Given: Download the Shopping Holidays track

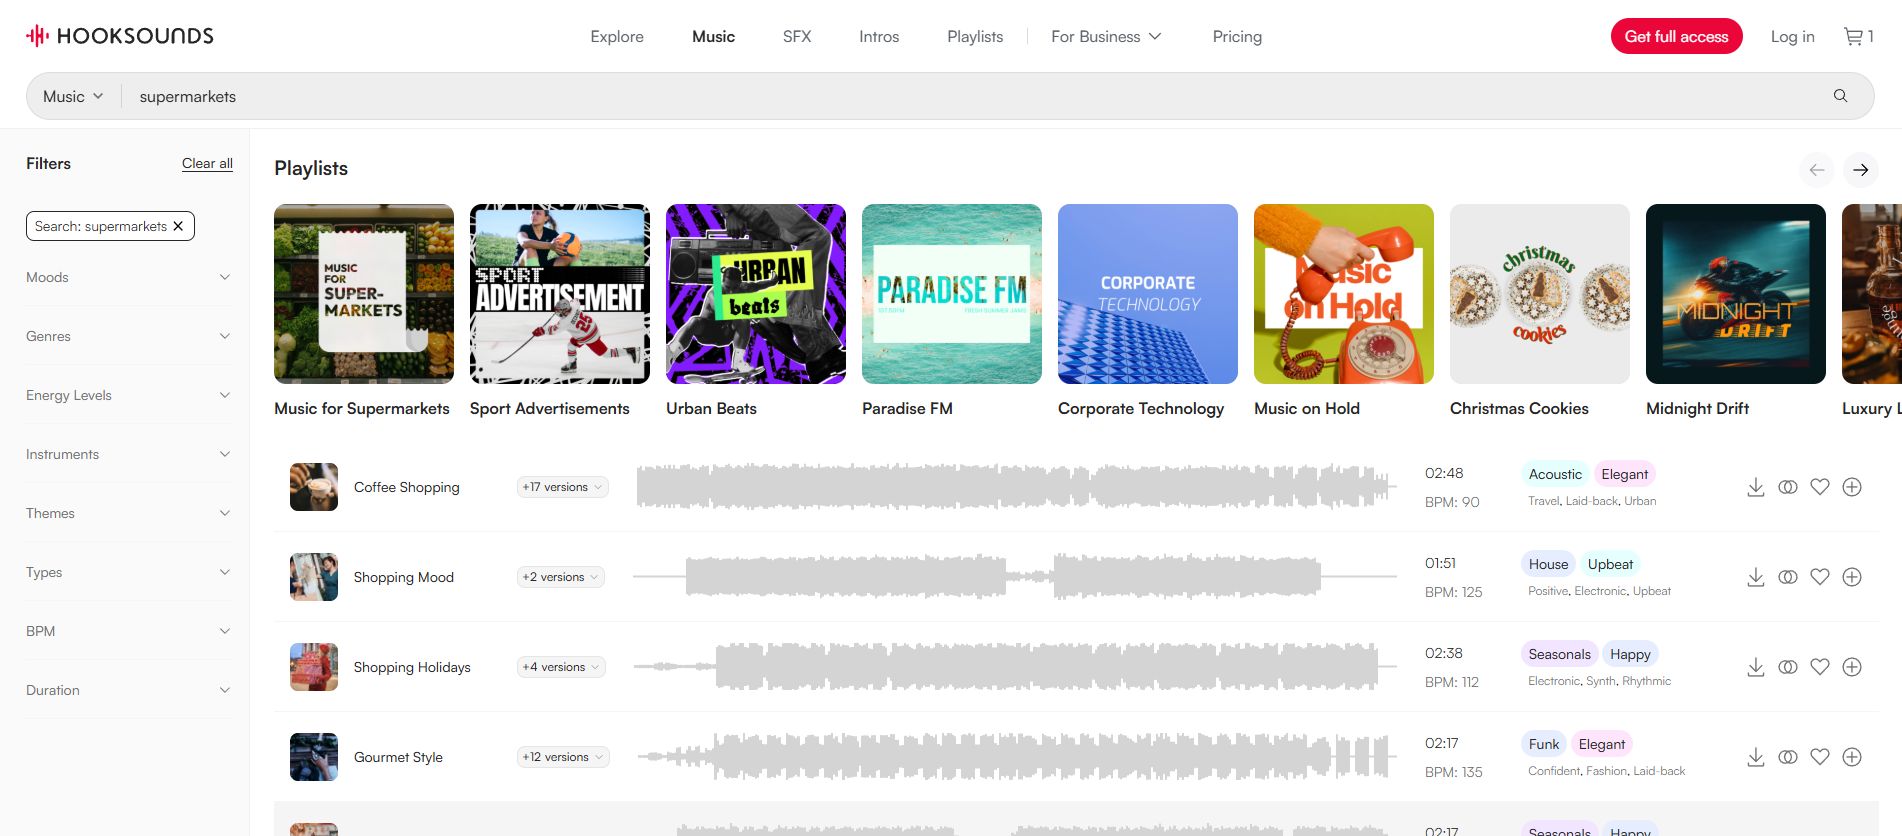Looking at the screenshot, I should click(x=1755, y=667).
